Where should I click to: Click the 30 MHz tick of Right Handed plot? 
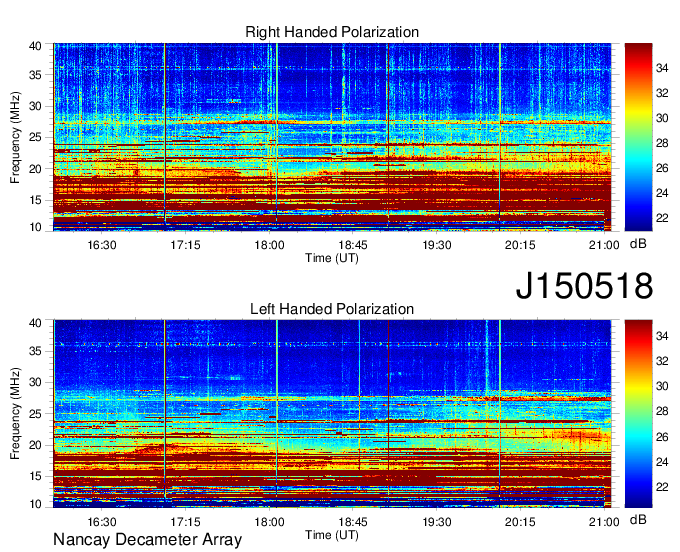35,106
